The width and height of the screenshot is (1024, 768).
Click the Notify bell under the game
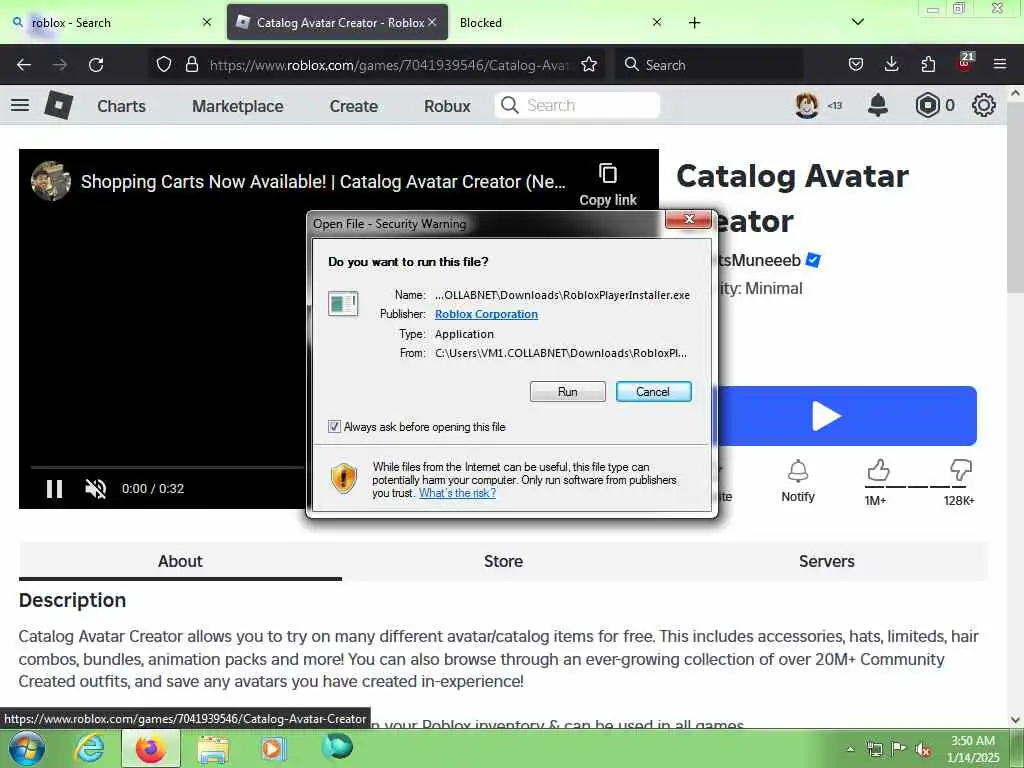coord(797,482)
